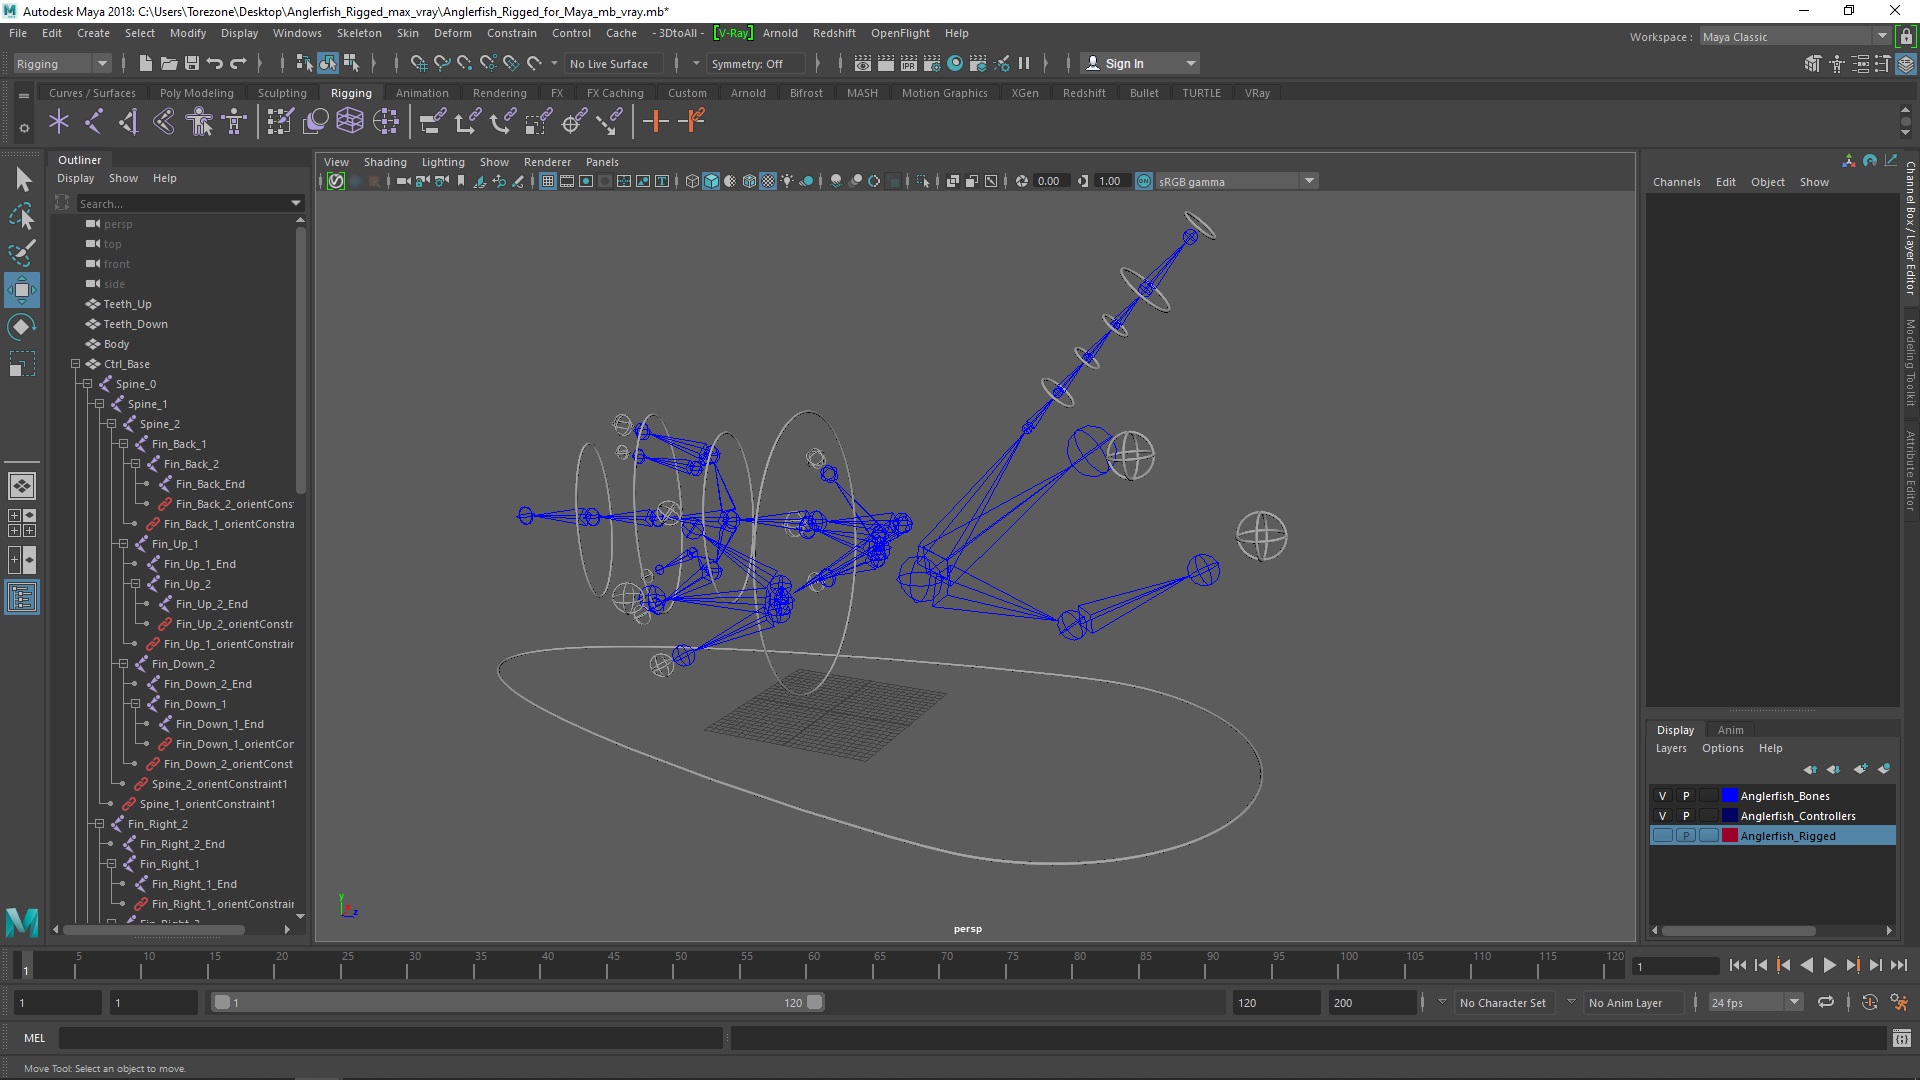Screen dimensions: 1920x1080
Task: Click the auto keyframe toggle icon
Action: point(1870,1002)
